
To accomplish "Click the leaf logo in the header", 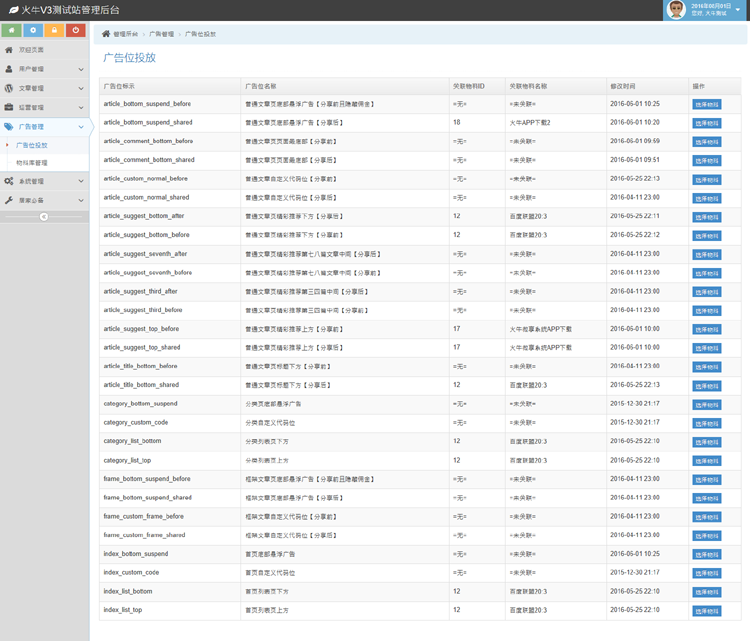I will [x=12, y=10].
